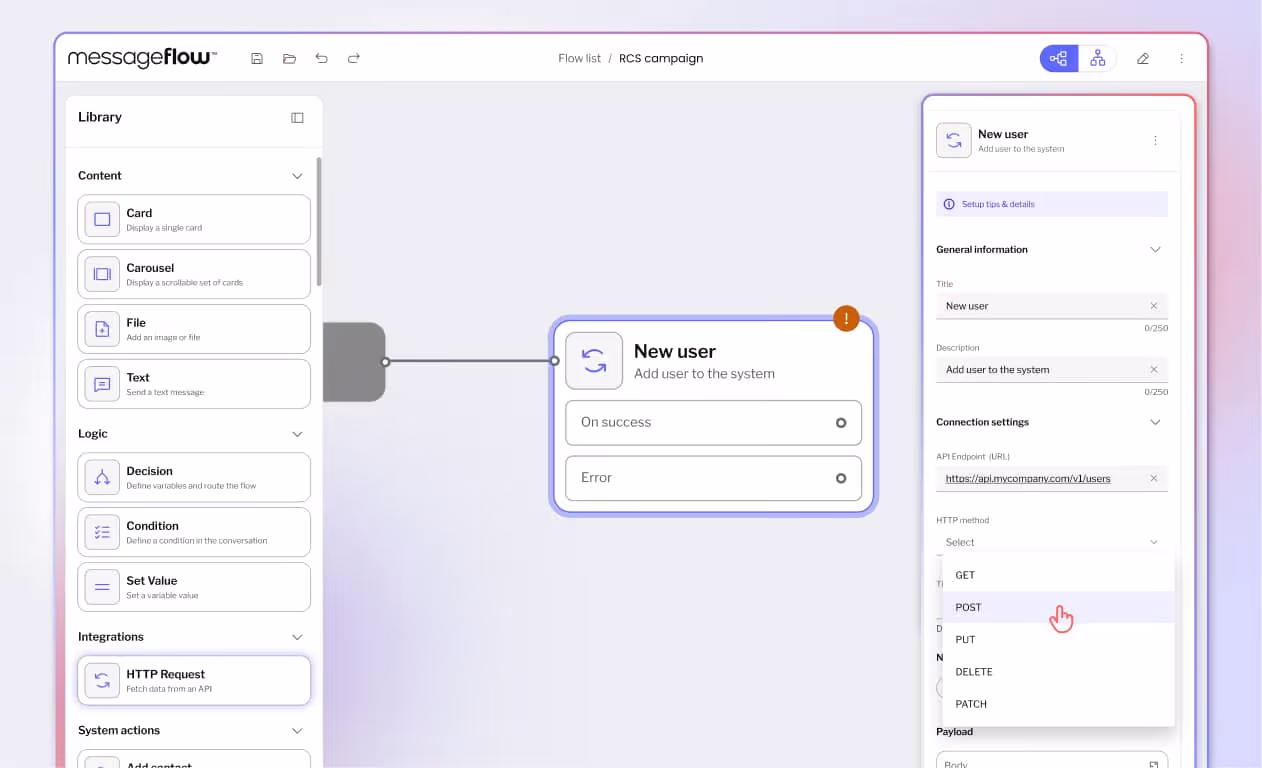1262x768 pixels.
Task: Click the Decision icon in the Logic section
Action: tap(101, 477)
